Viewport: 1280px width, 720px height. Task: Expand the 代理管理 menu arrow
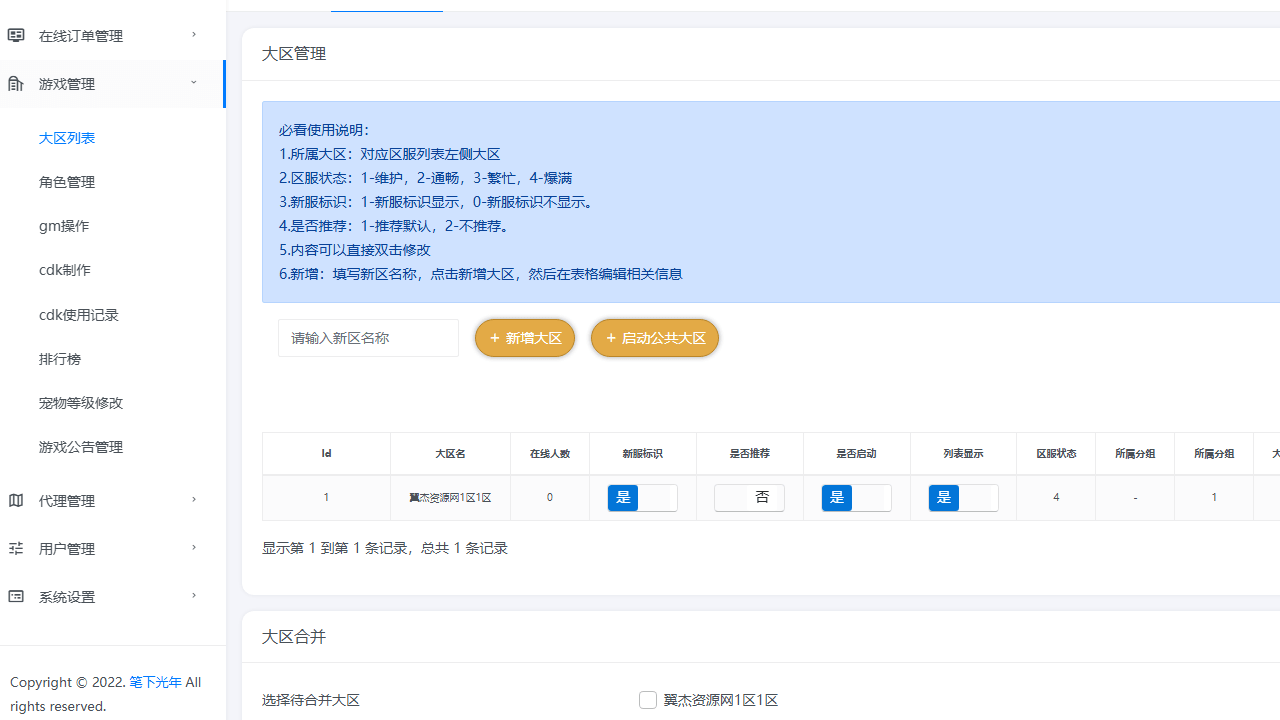coord(194,500)
